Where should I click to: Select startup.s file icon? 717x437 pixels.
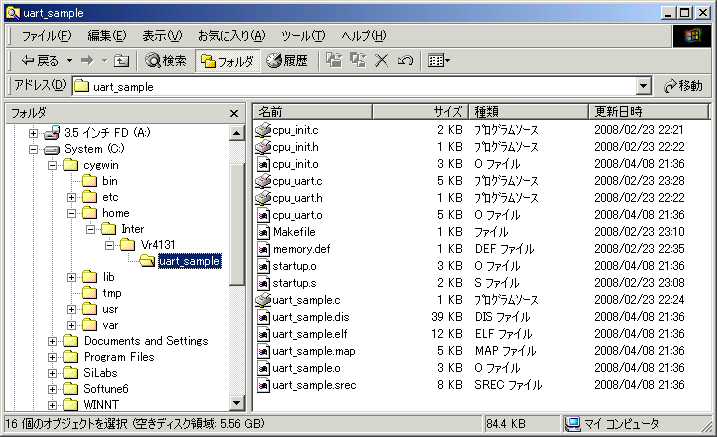263,283
